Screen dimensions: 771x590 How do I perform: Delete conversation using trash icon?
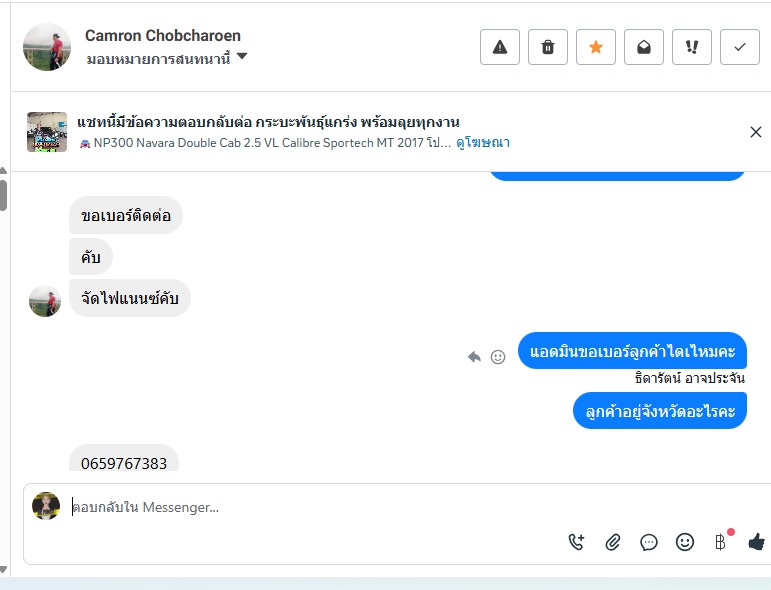click(548, 47)
